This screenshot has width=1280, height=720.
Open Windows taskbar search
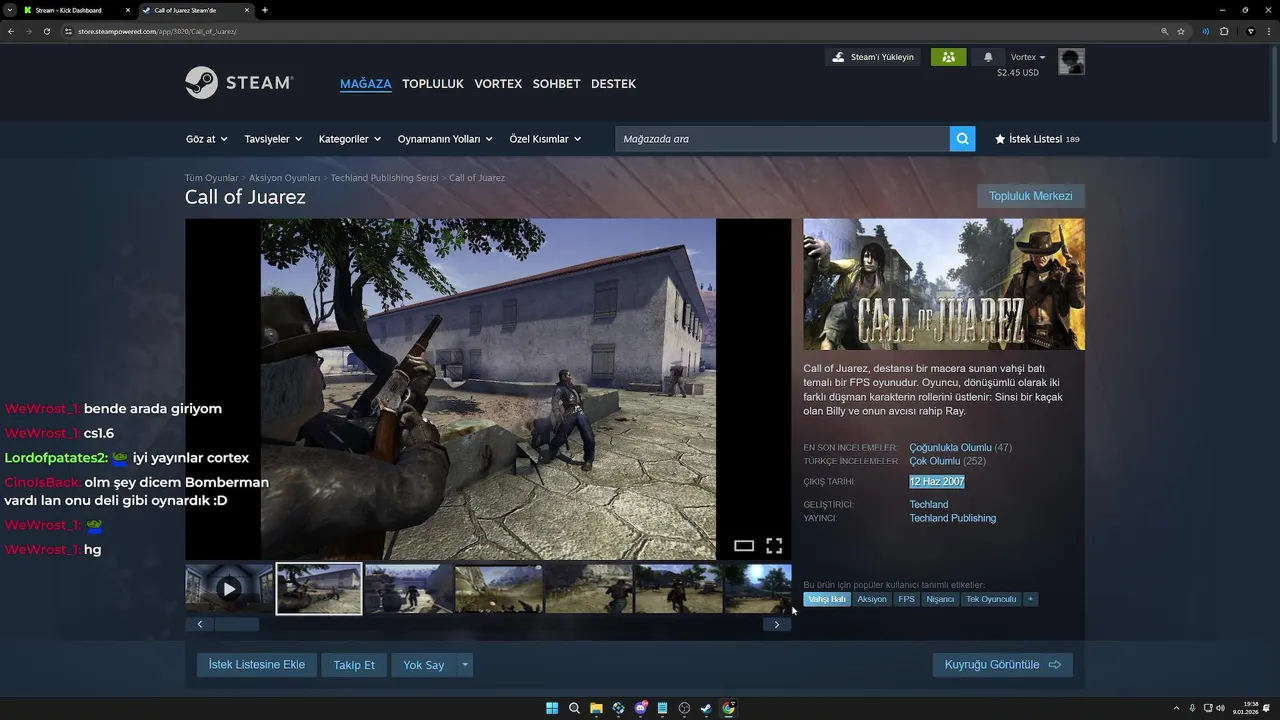(x=574, y=708)
